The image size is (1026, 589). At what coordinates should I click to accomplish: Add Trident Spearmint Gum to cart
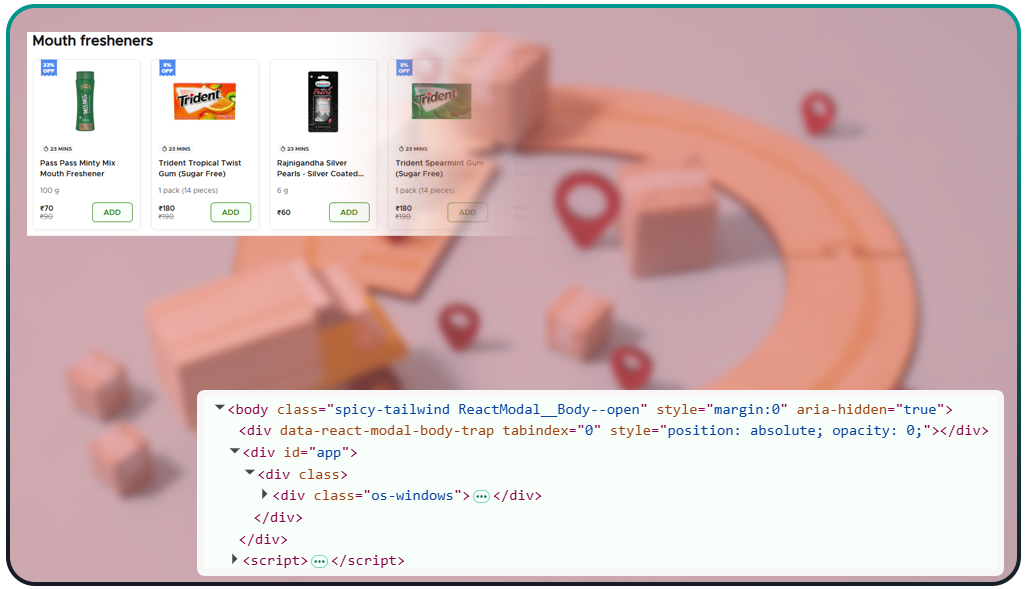point(467,212)
